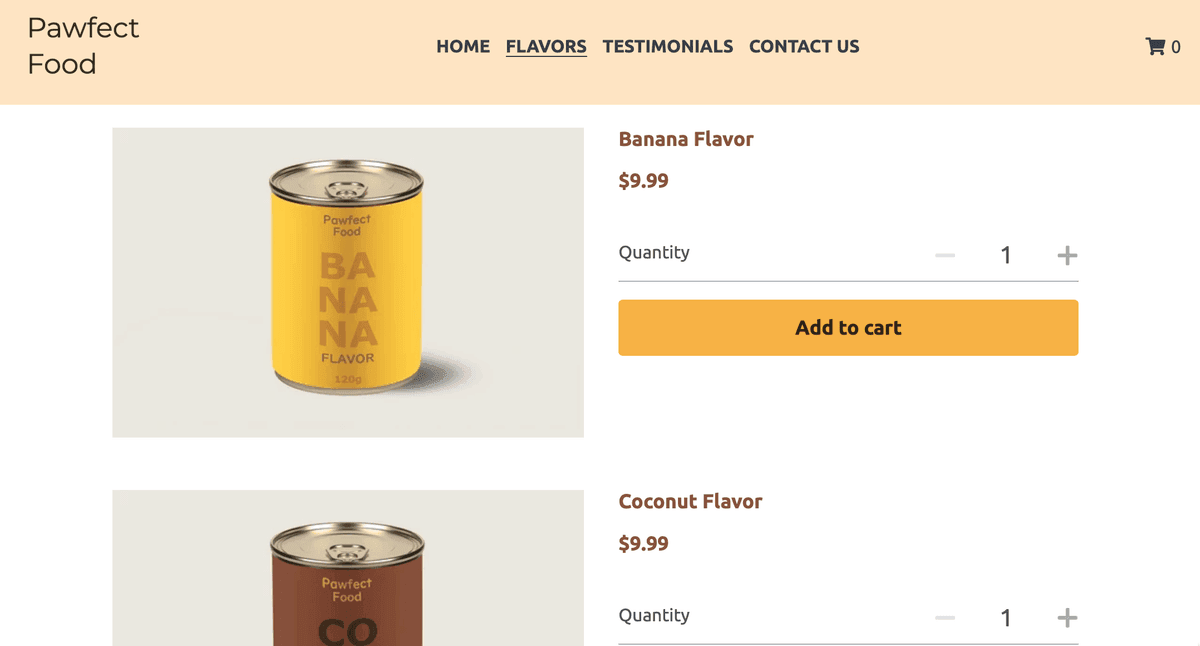Screen dimensions: 1200x646
Task: Navigate to CONTACT US
Action: [804, 46]
